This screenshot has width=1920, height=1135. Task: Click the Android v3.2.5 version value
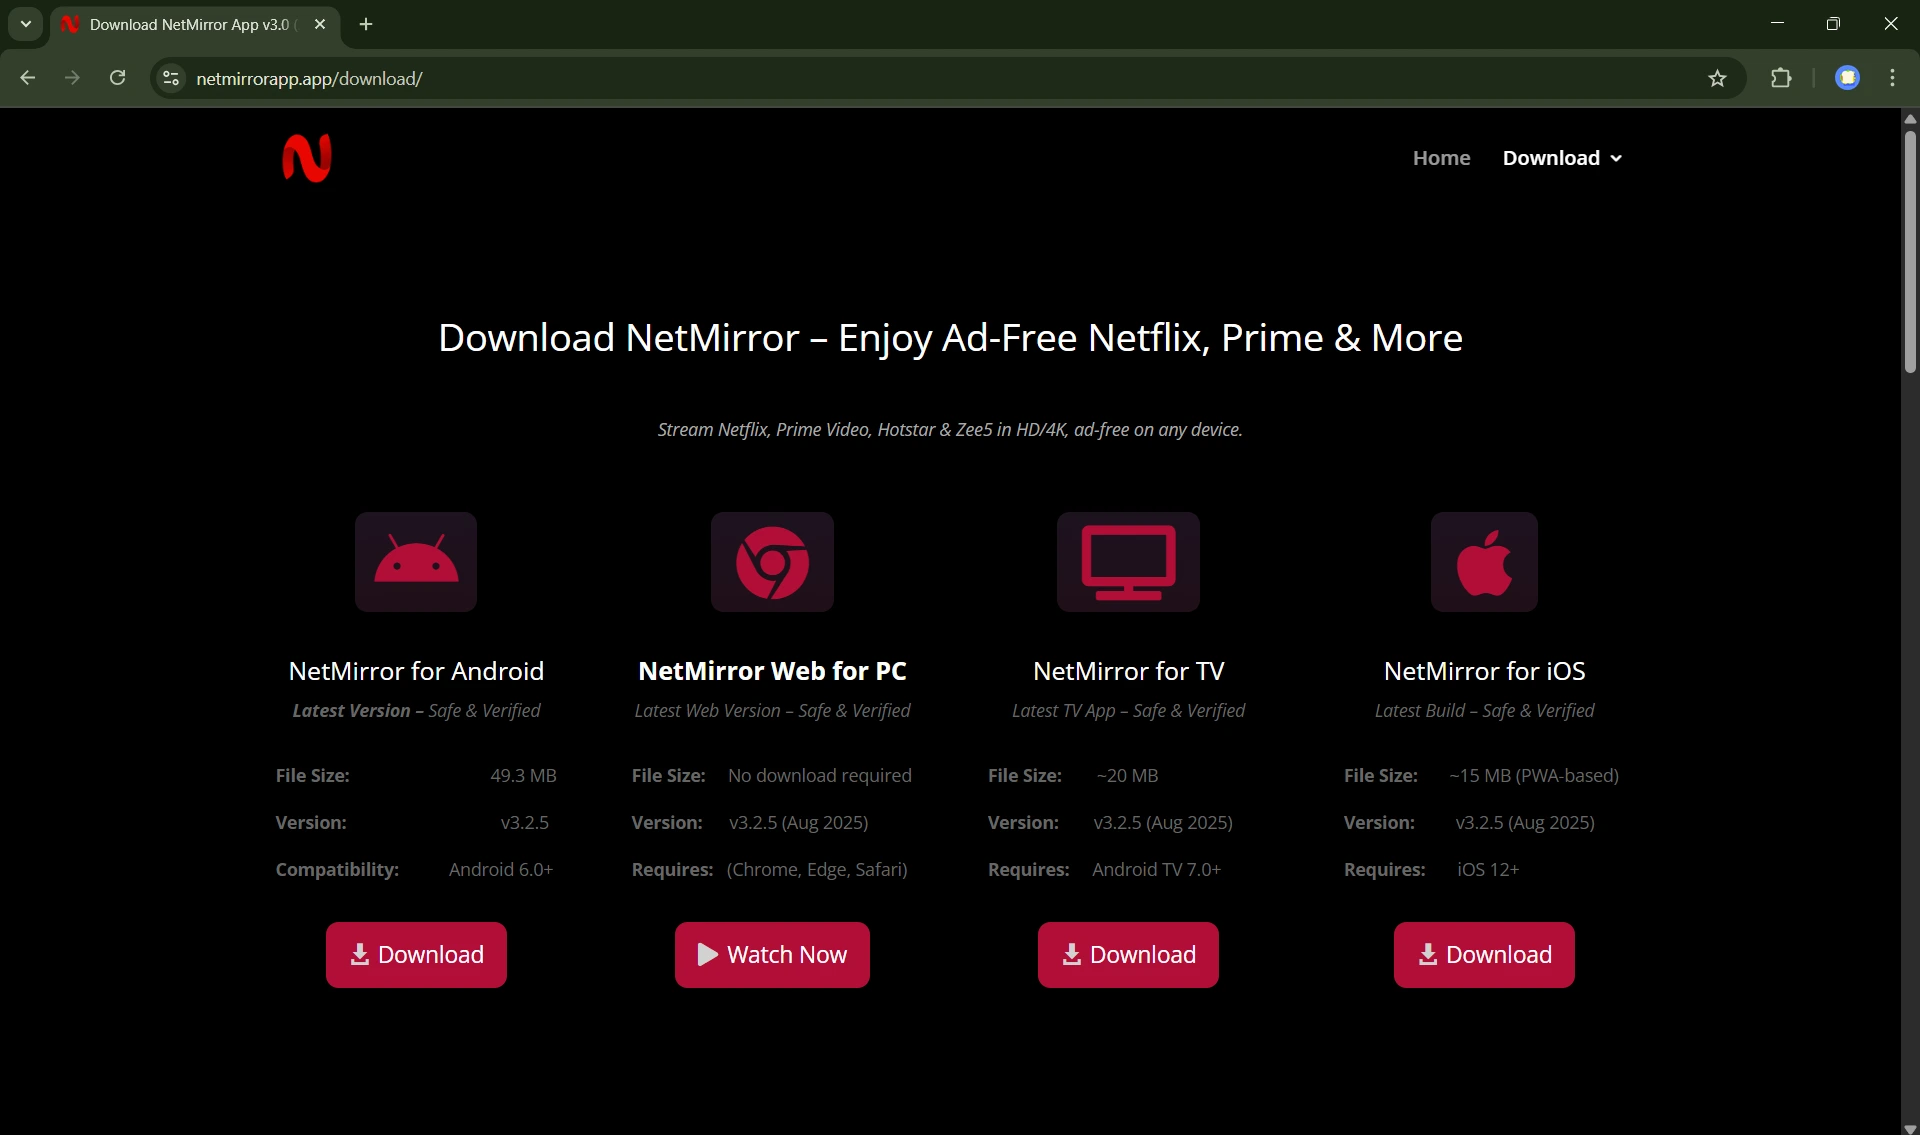(x=524, y=822)
